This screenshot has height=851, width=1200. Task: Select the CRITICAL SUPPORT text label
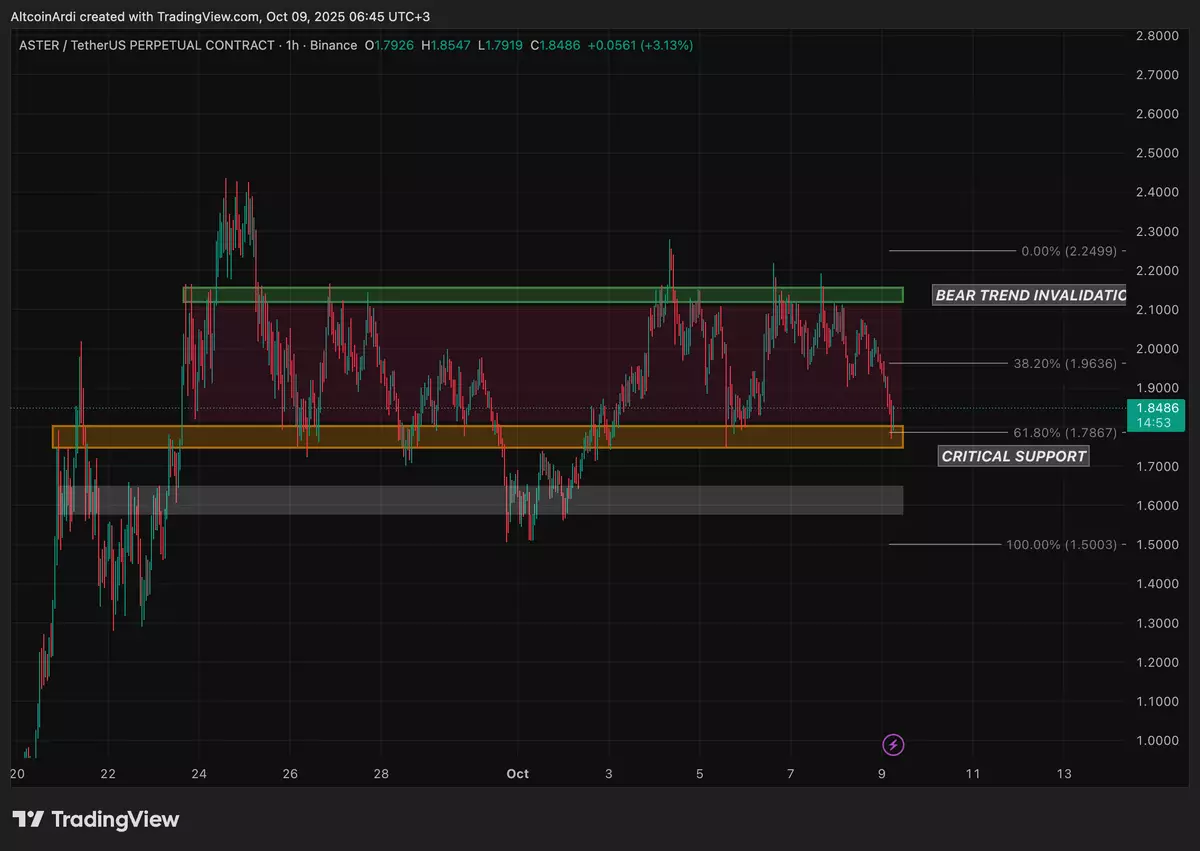pos(1013,456)
